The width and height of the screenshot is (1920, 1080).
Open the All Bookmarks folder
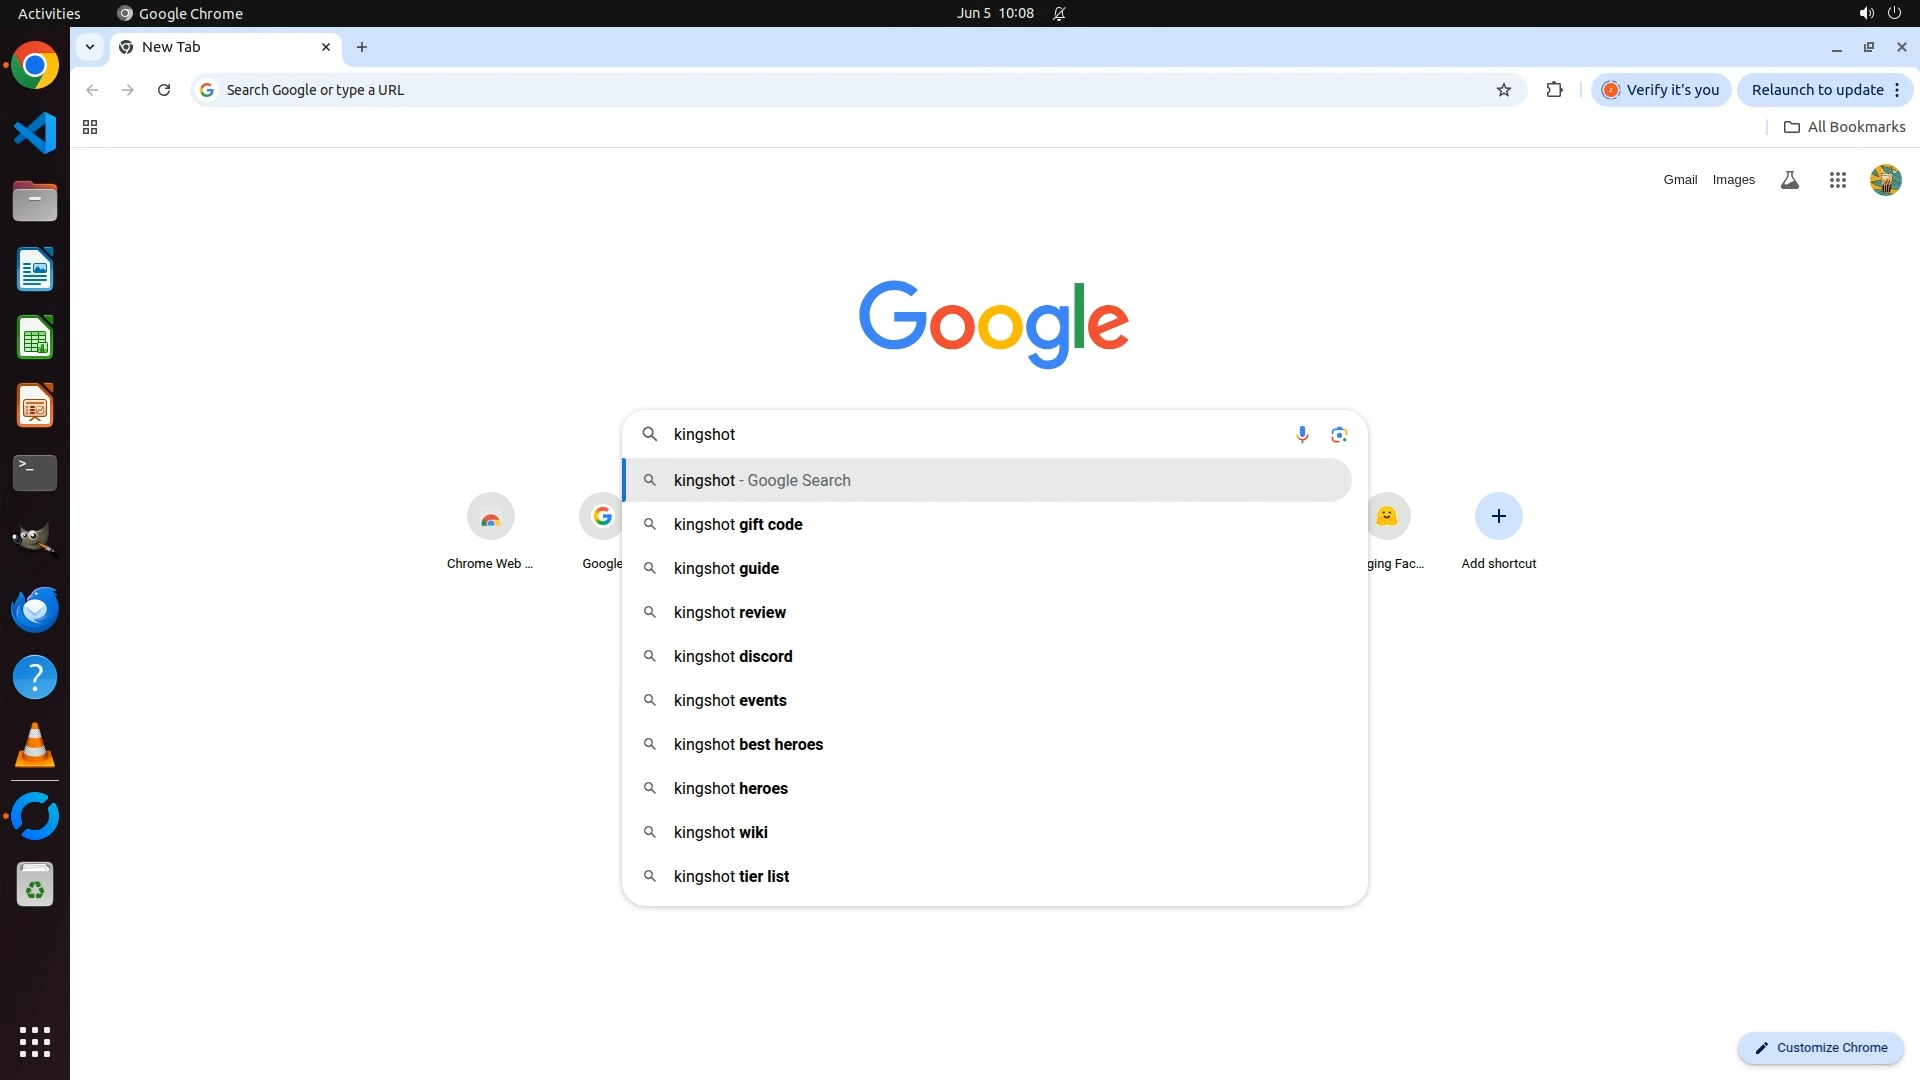point(1844,127)
